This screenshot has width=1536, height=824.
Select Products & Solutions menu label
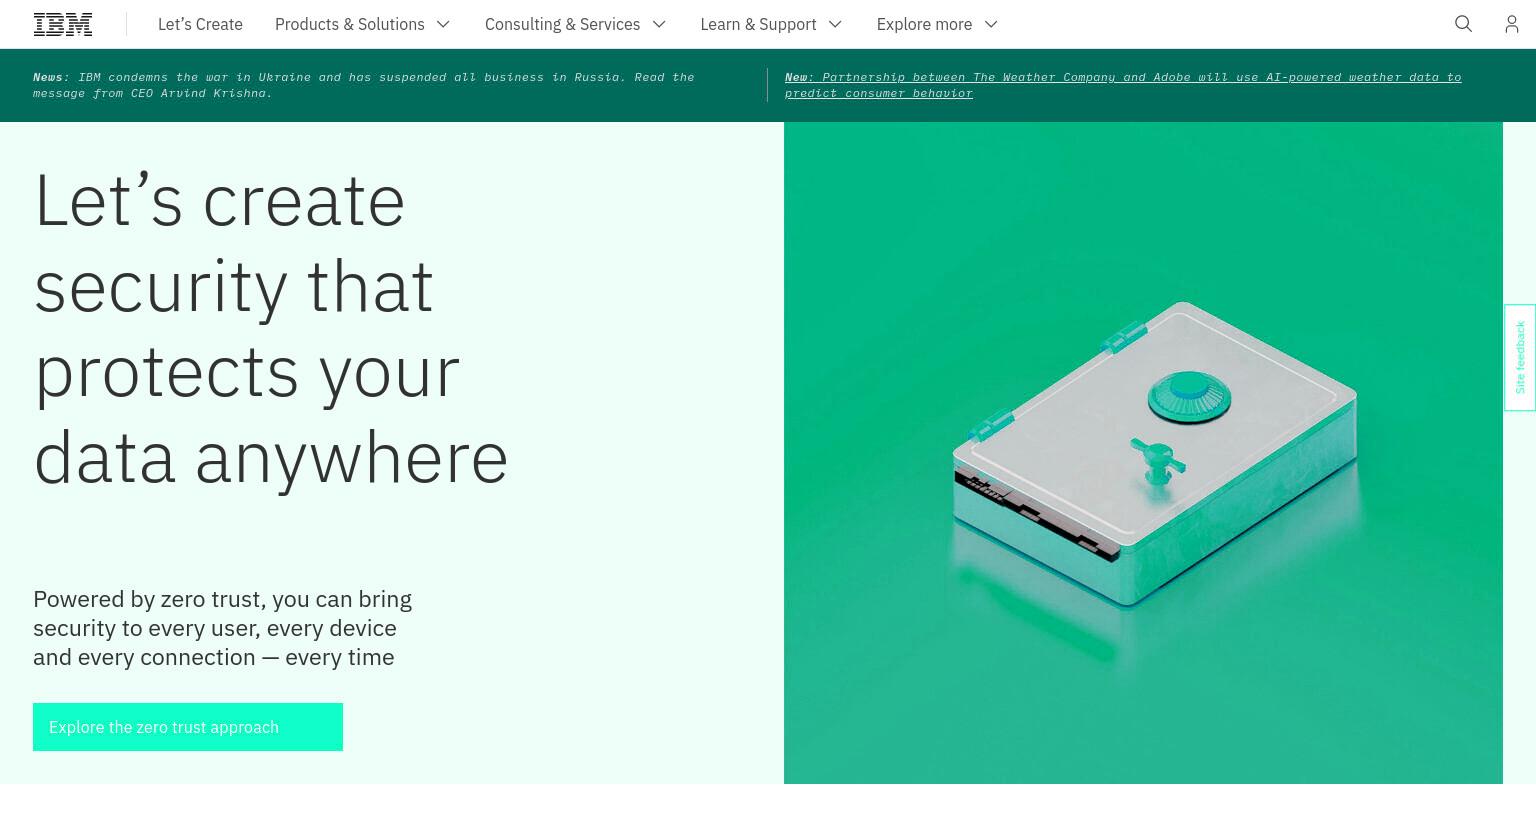click(349, 24)
